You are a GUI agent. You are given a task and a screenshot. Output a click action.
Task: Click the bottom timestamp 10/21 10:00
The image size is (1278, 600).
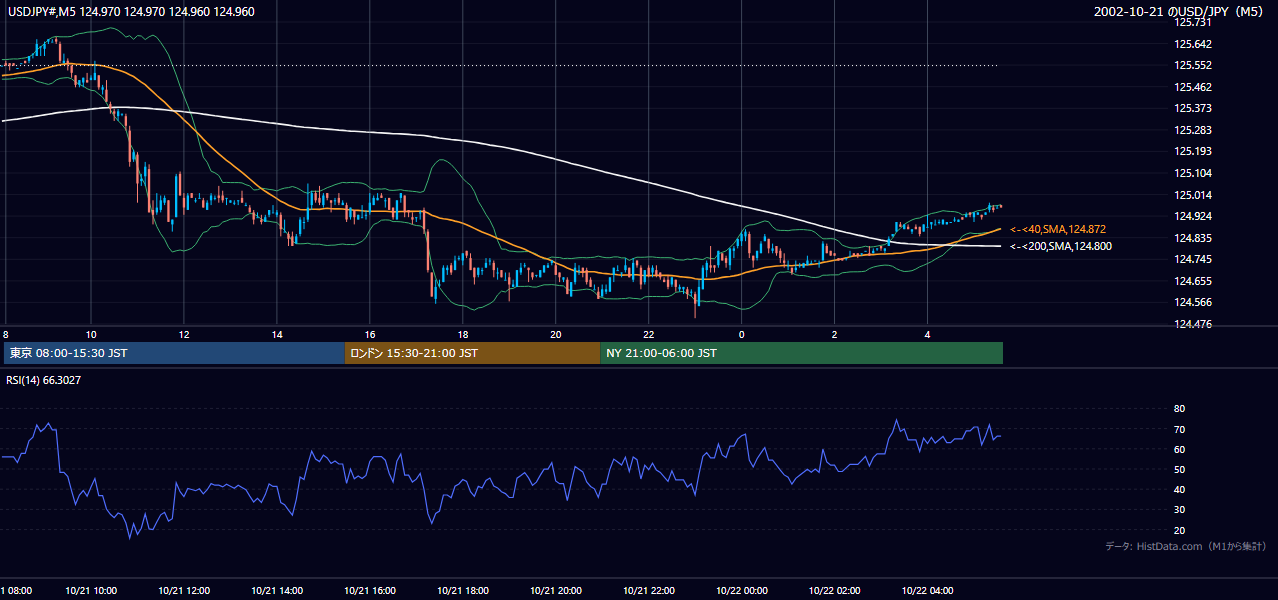tap(91, 590)
